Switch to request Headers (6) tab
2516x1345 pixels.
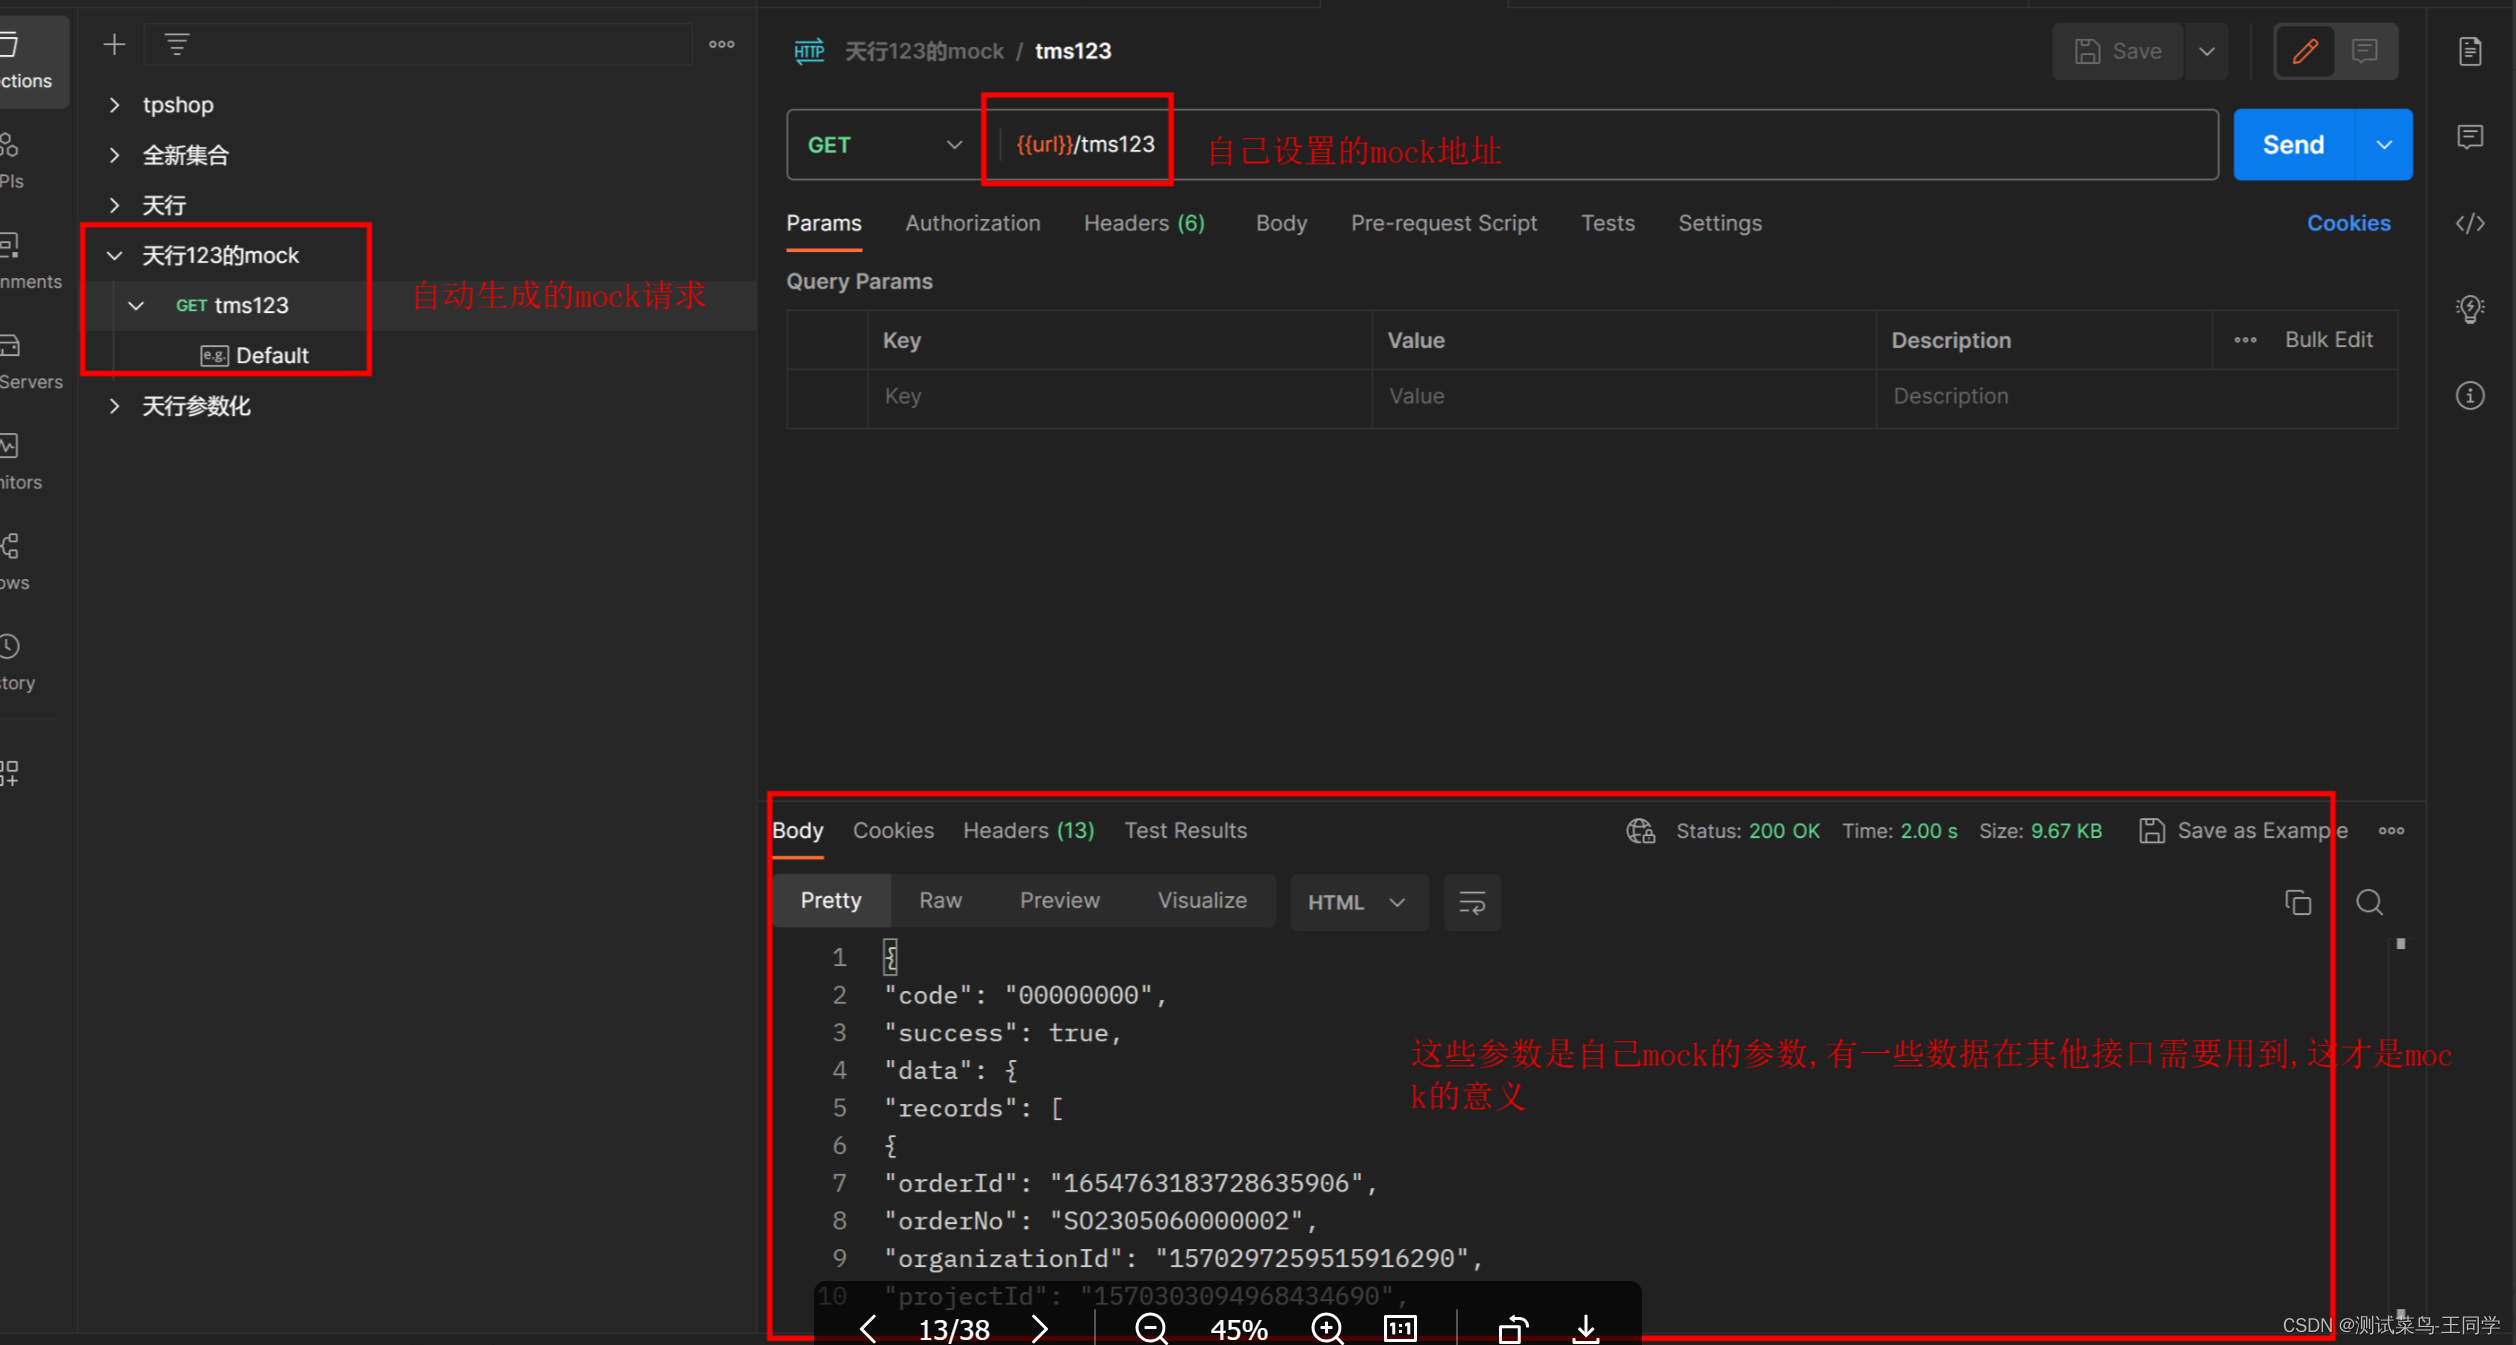[1144, 223]
